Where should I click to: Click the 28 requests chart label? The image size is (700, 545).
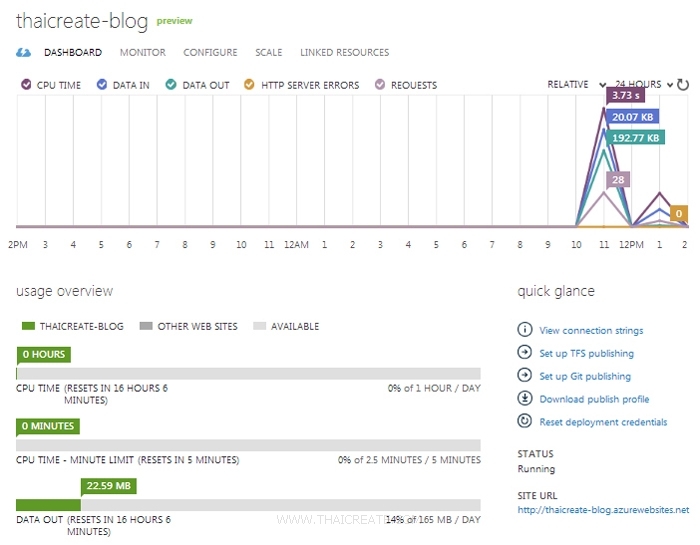point(618,179)
